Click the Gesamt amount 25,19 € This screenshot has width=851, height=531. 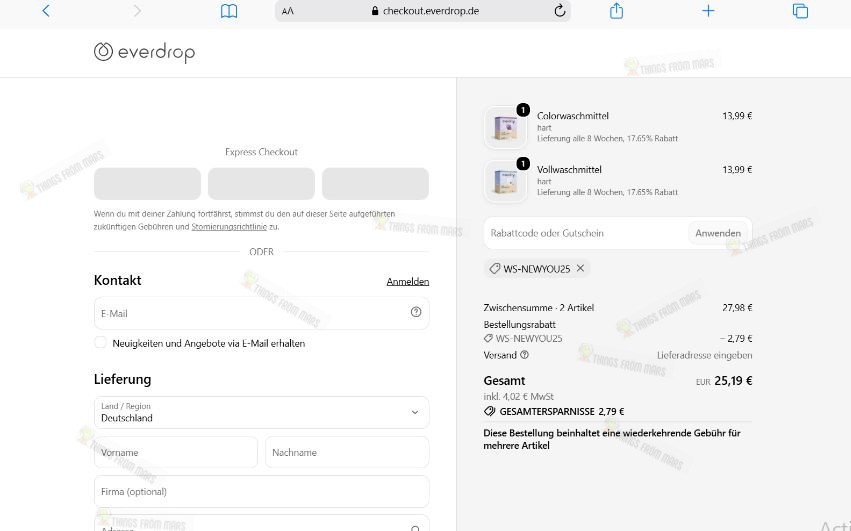point(733,381)
